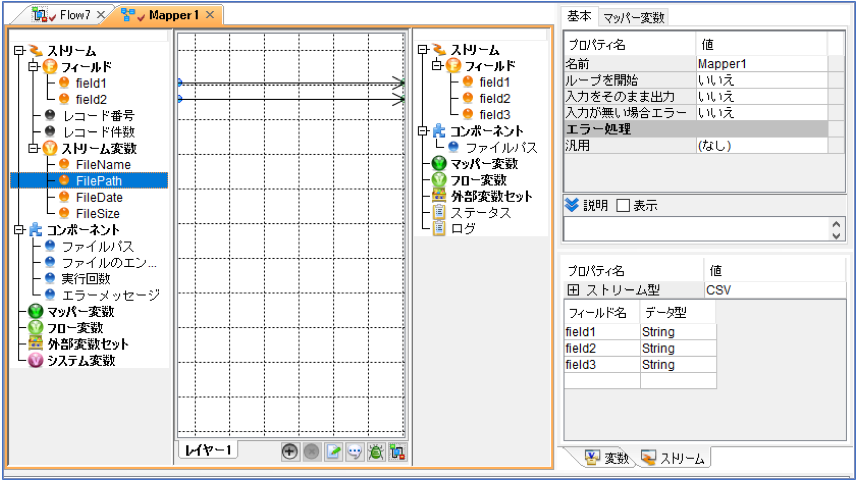Click the green bug debug icon
The height and width of the screenshot is (480, 857).
[x=376, y=452]
